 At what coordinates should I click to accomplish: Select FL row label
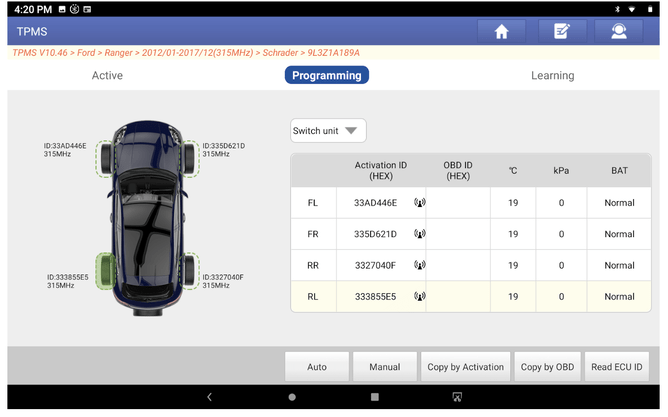click(313, 203)
